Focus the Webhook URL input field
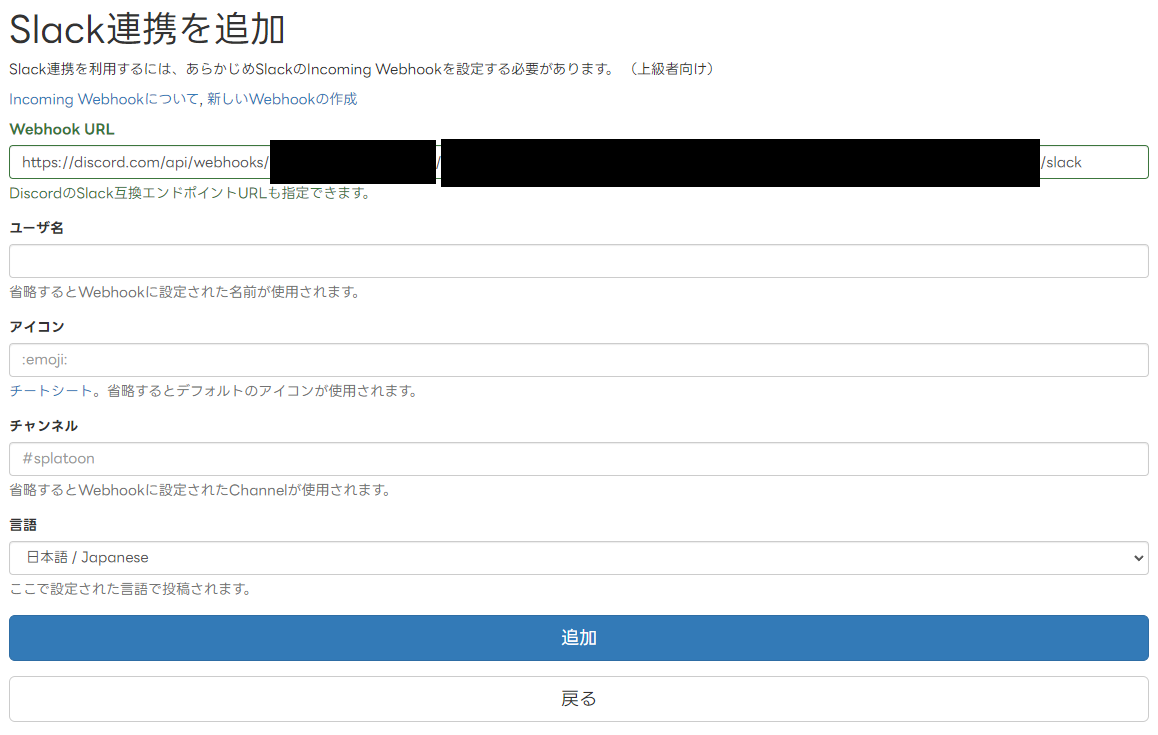 [578, 161]
